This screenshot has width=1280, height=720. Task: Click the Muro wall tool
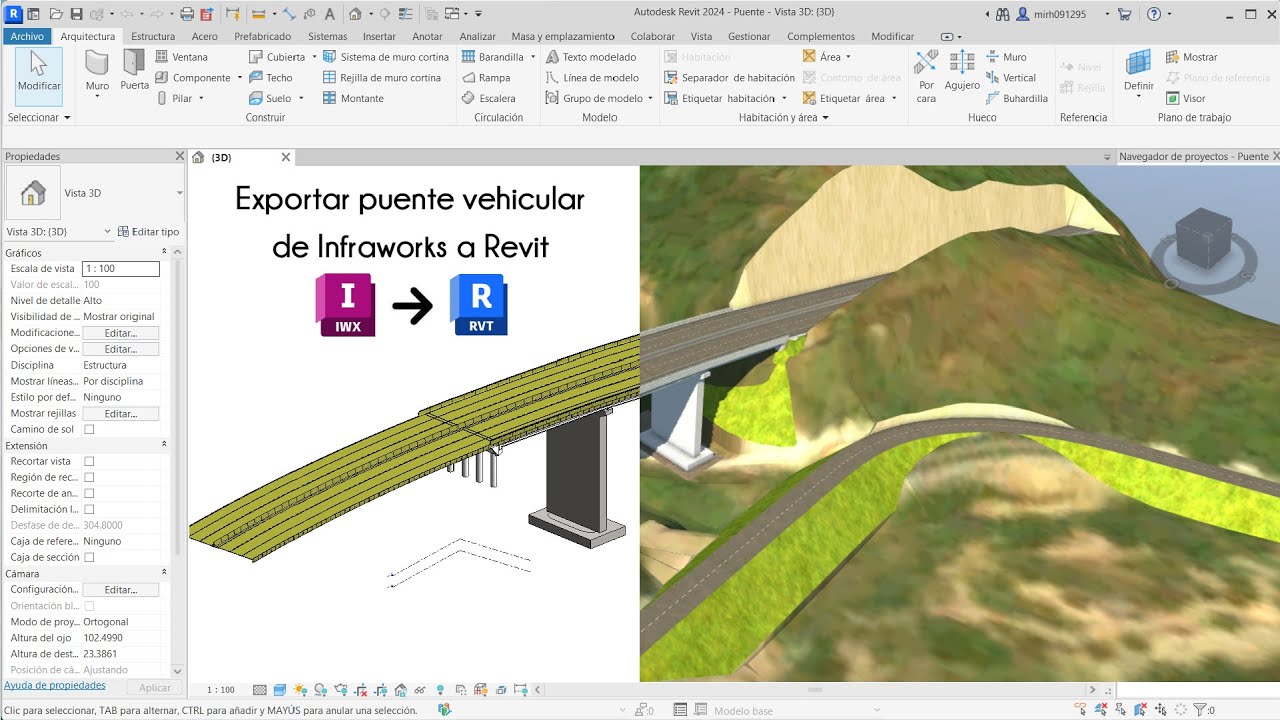[x=97, y=72]
